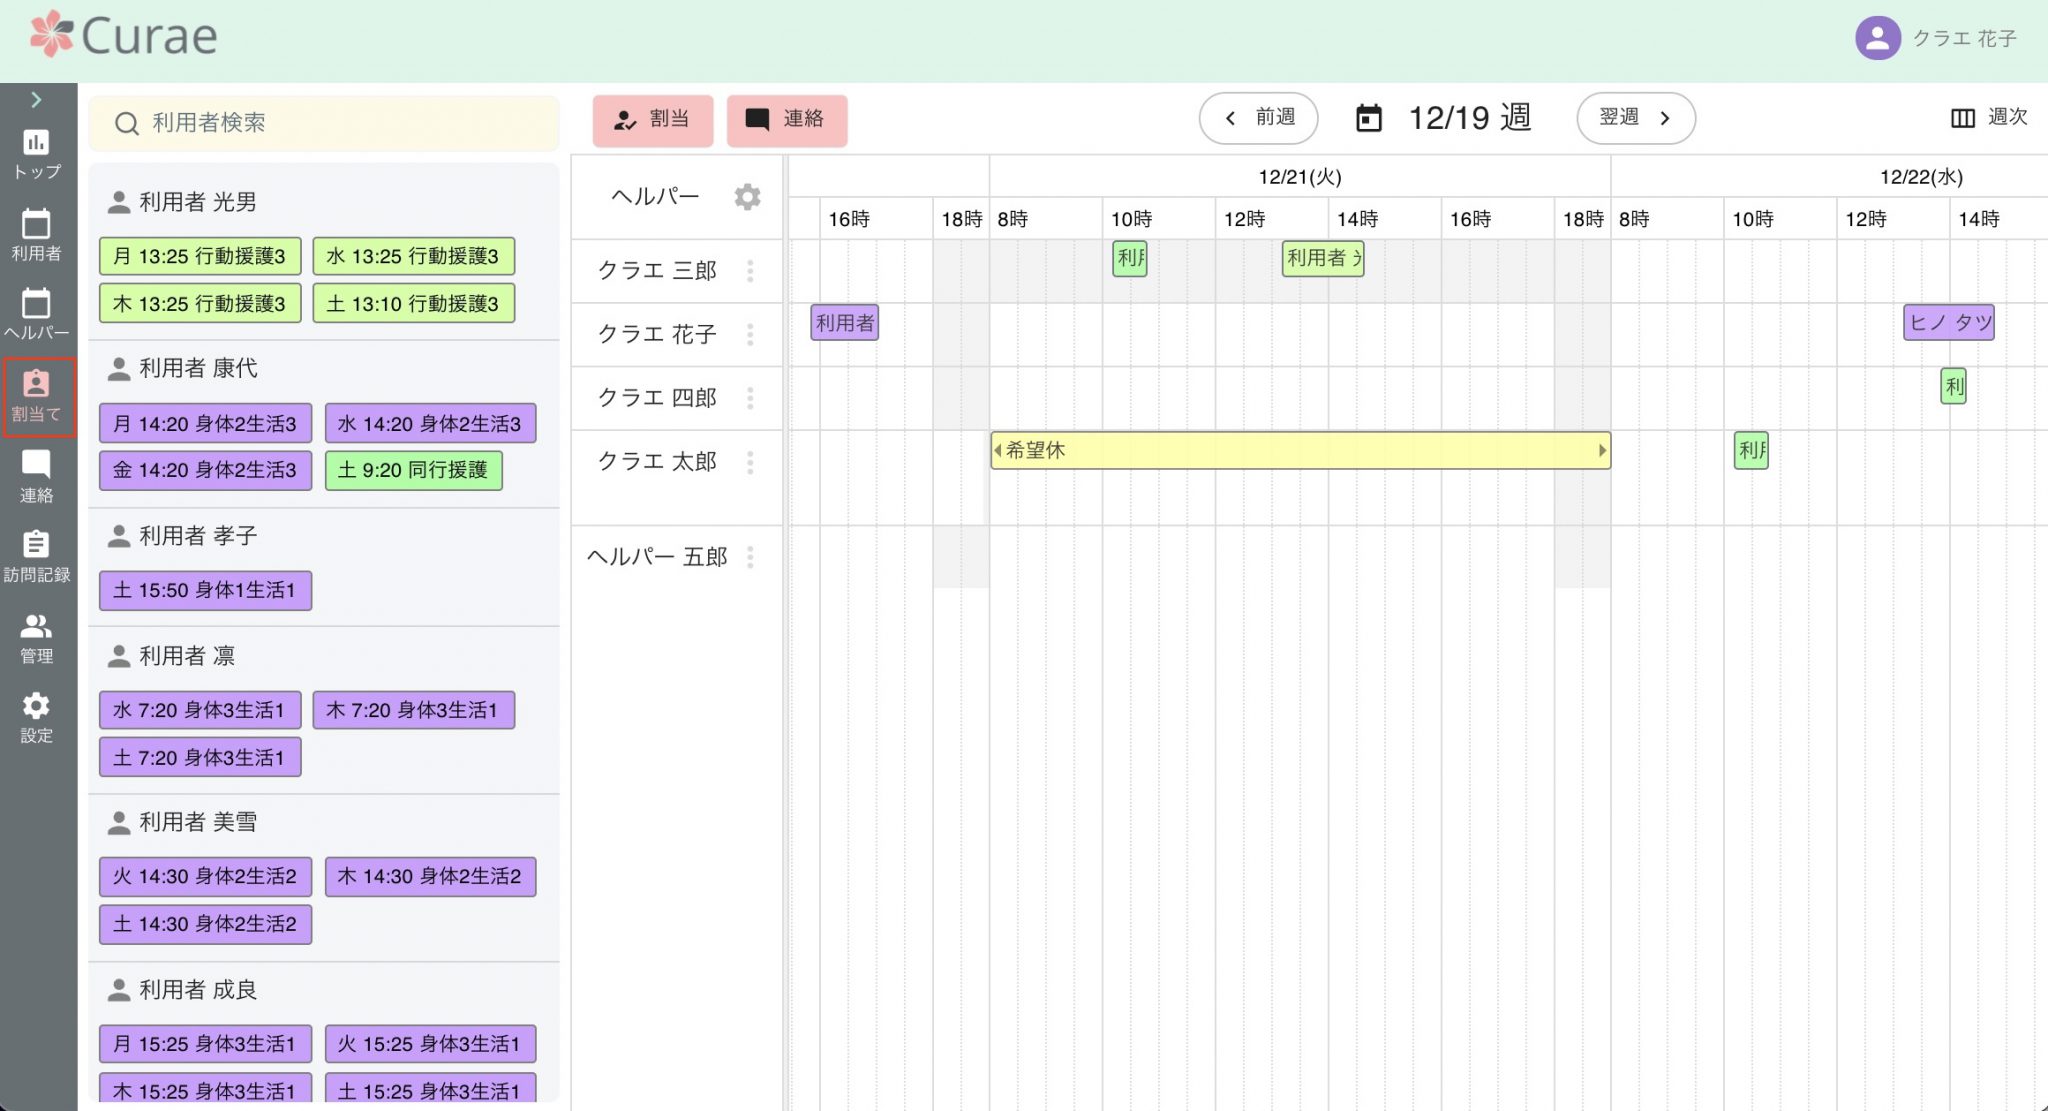
Task: Select the yellow 希望休 bar for クラエ 太郎
Action: [1300, 450]
